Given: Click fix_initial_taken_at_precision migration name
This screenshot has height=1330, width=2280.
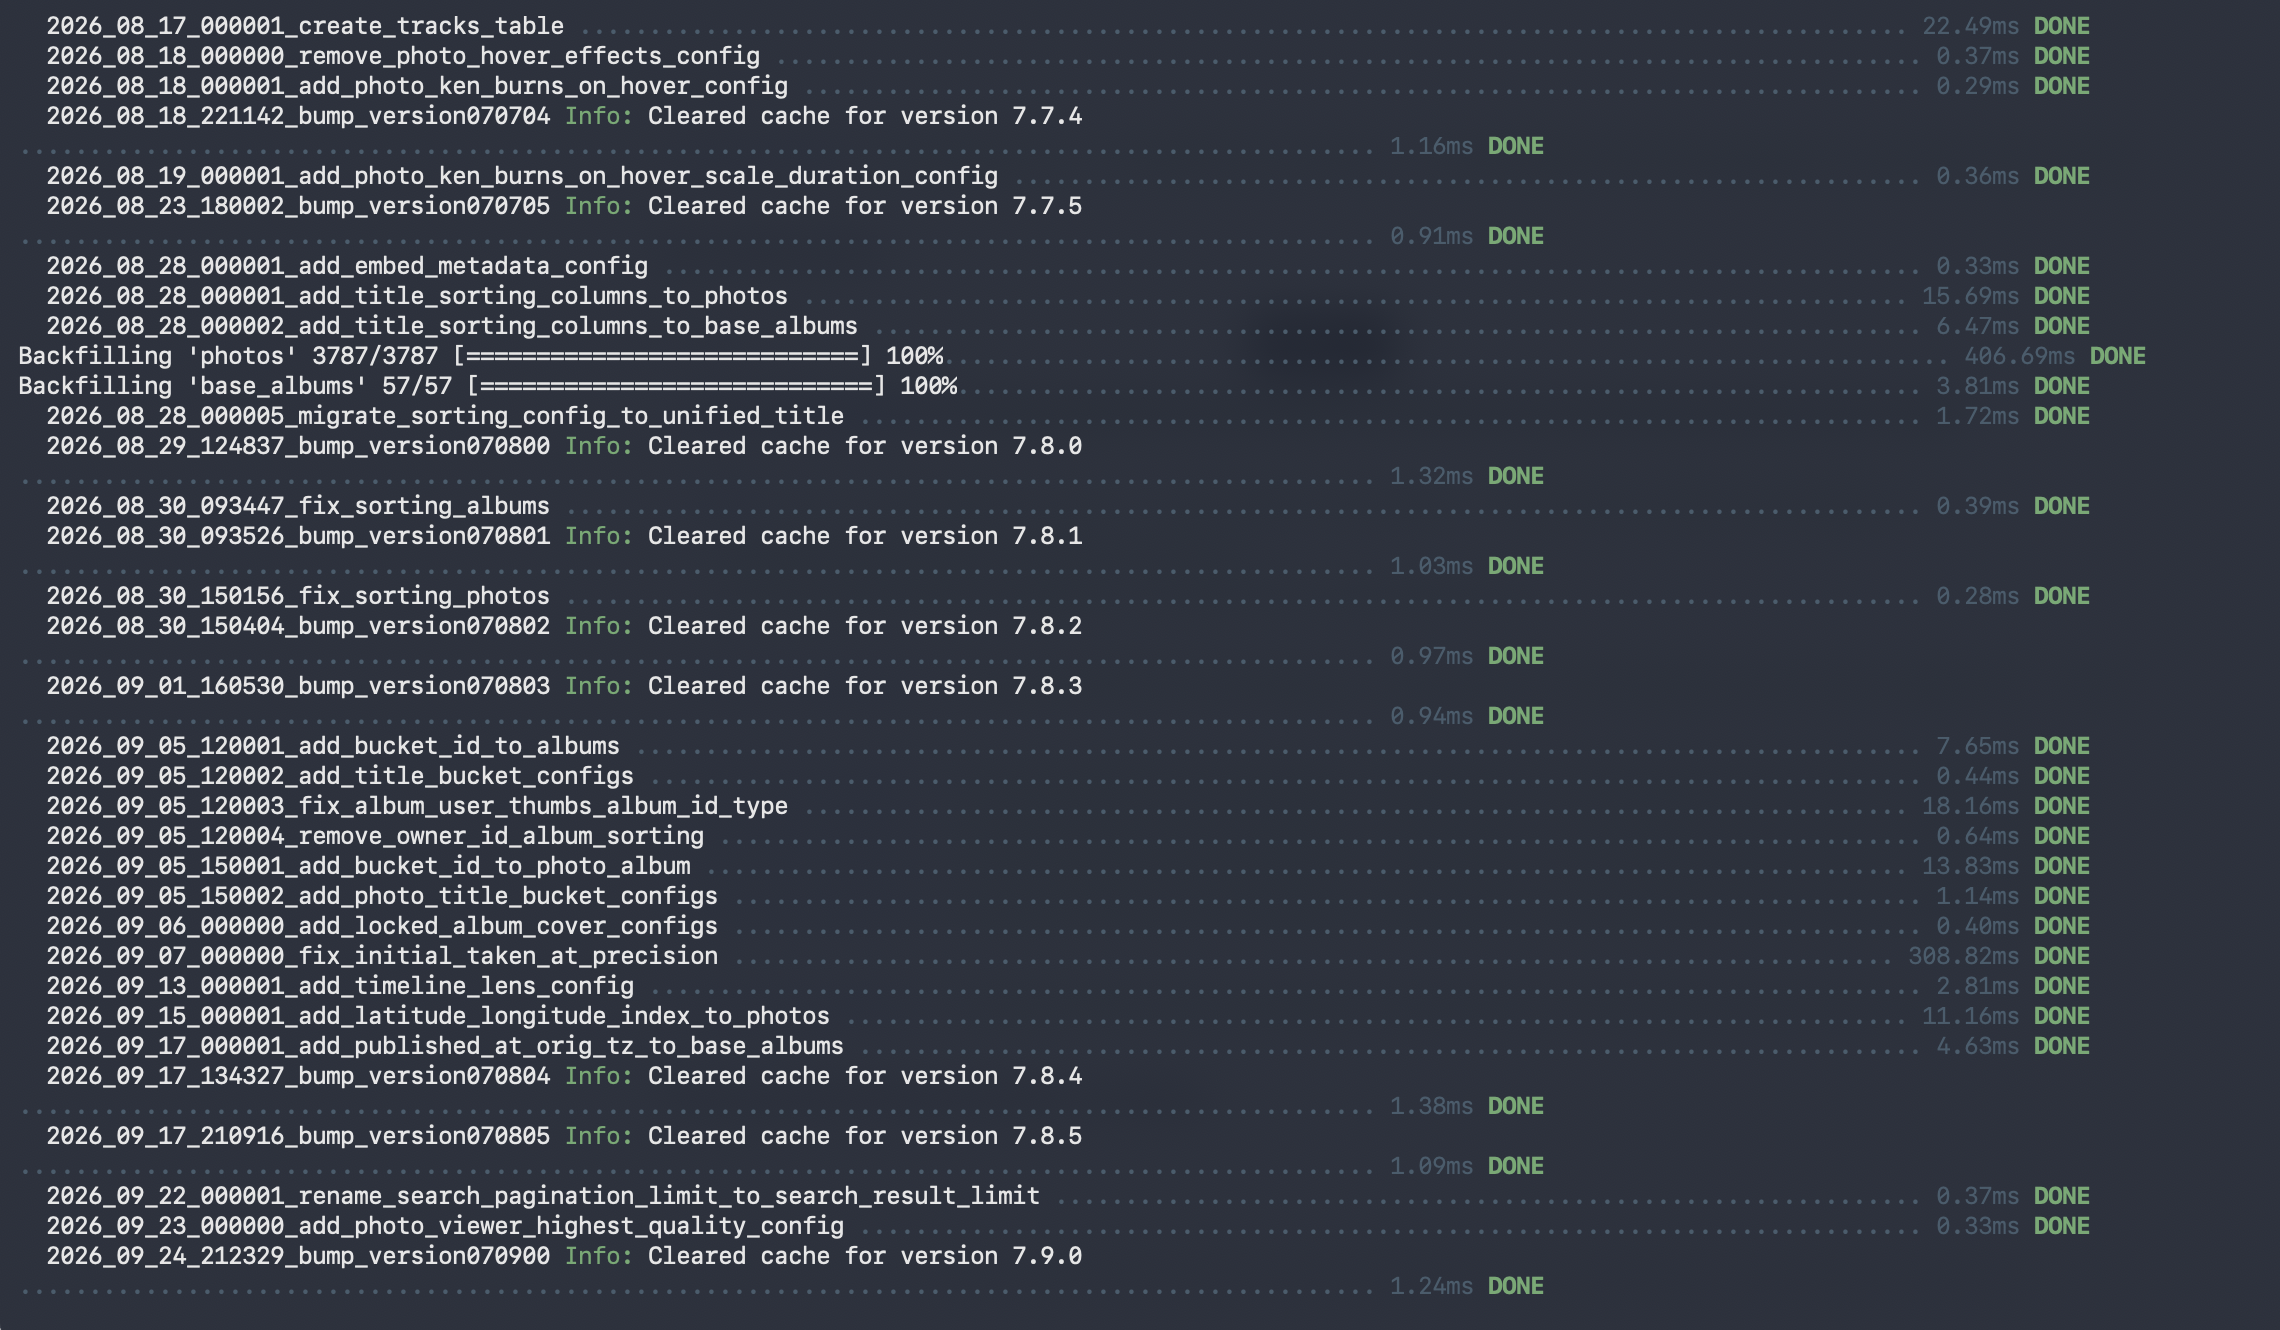Looking at the screenshot, I should coord(382,956).
